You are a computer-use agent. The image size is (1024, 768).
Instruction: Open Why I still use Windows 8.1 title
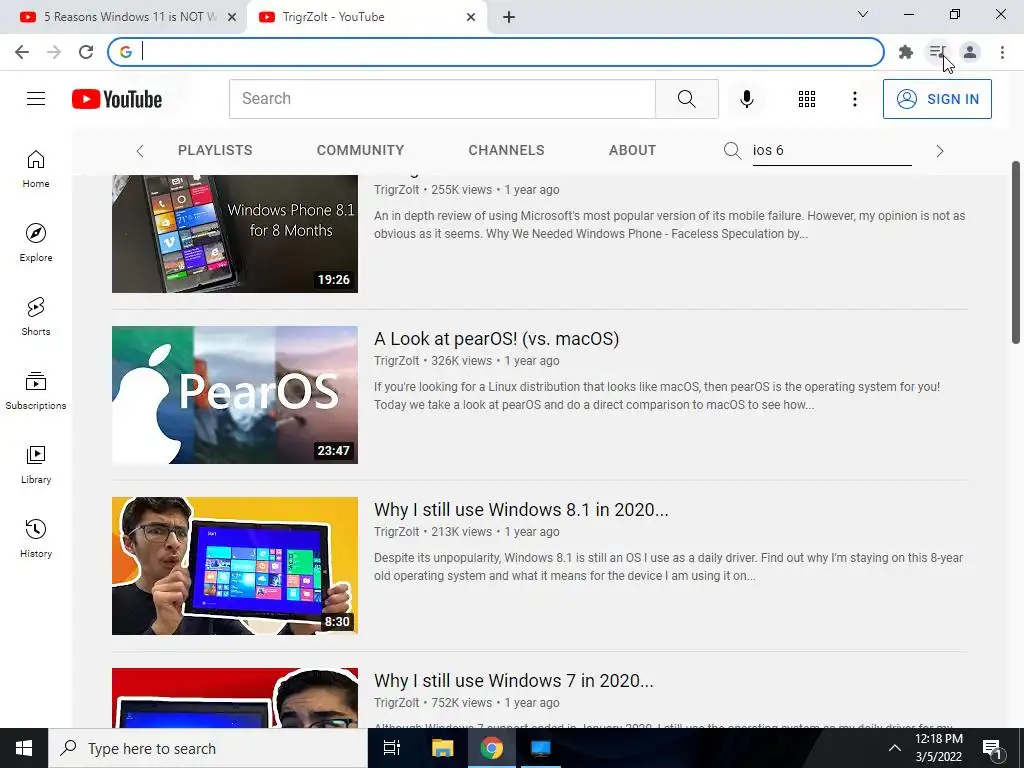click(521, 510)
